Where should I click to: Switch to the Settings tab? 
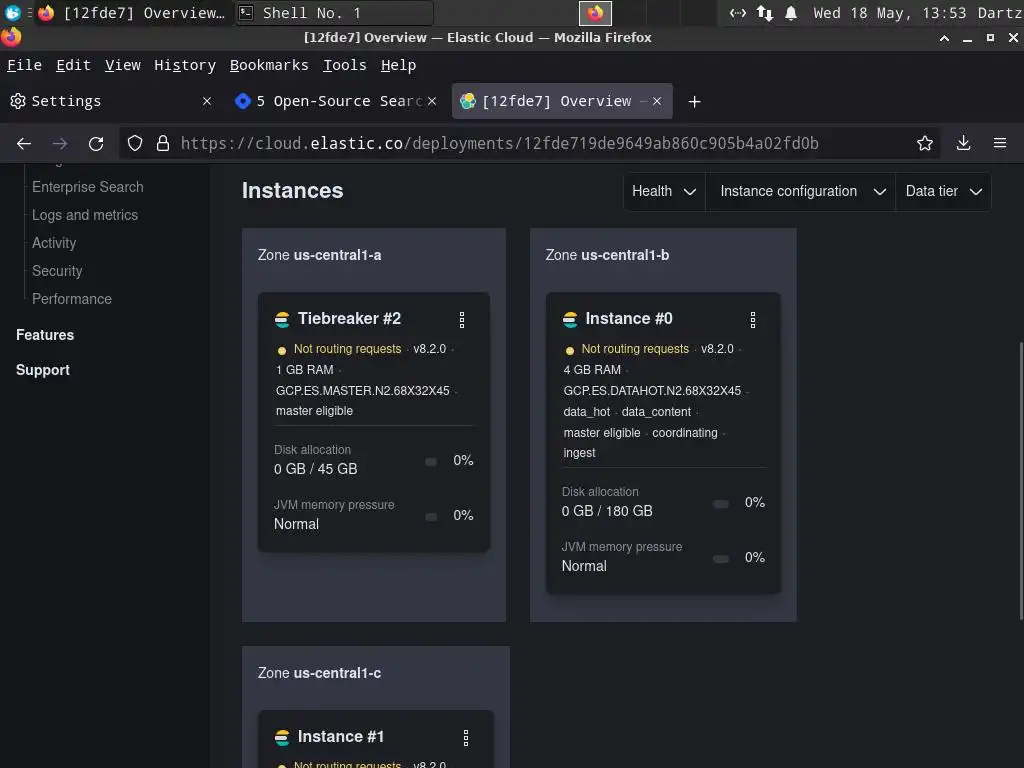[111, 101]
